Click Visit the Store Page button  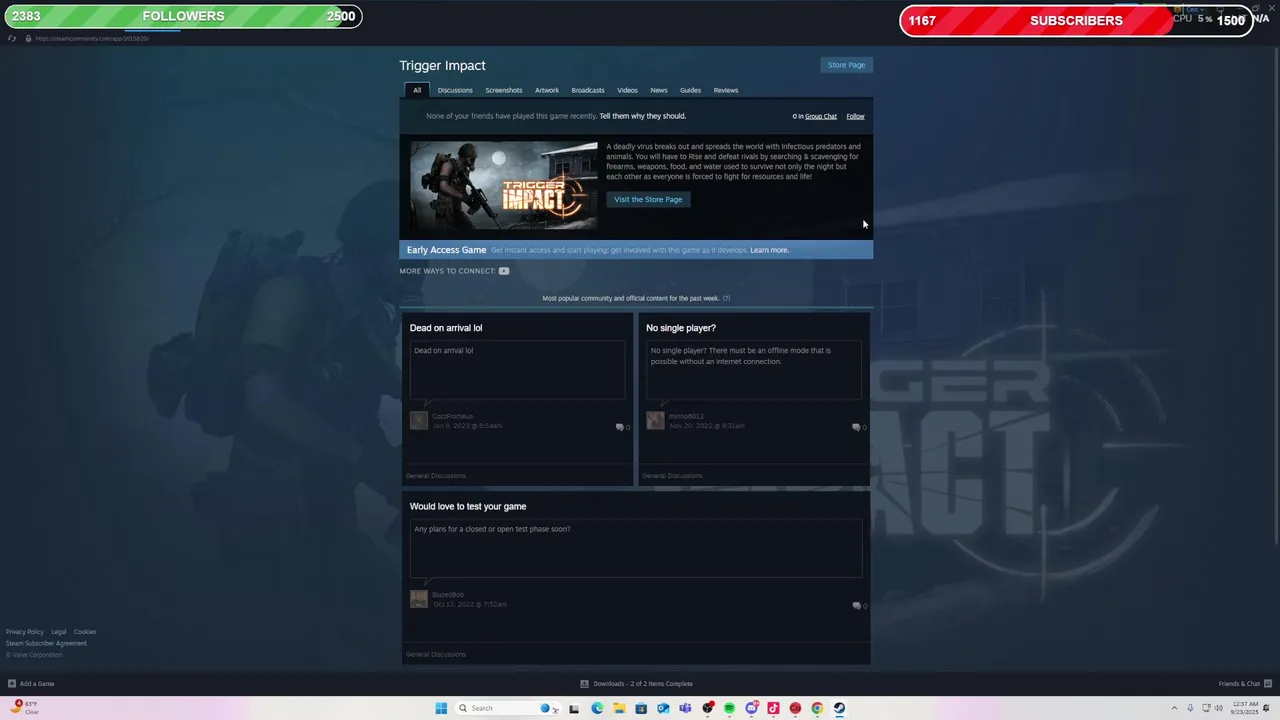point(648,199)
